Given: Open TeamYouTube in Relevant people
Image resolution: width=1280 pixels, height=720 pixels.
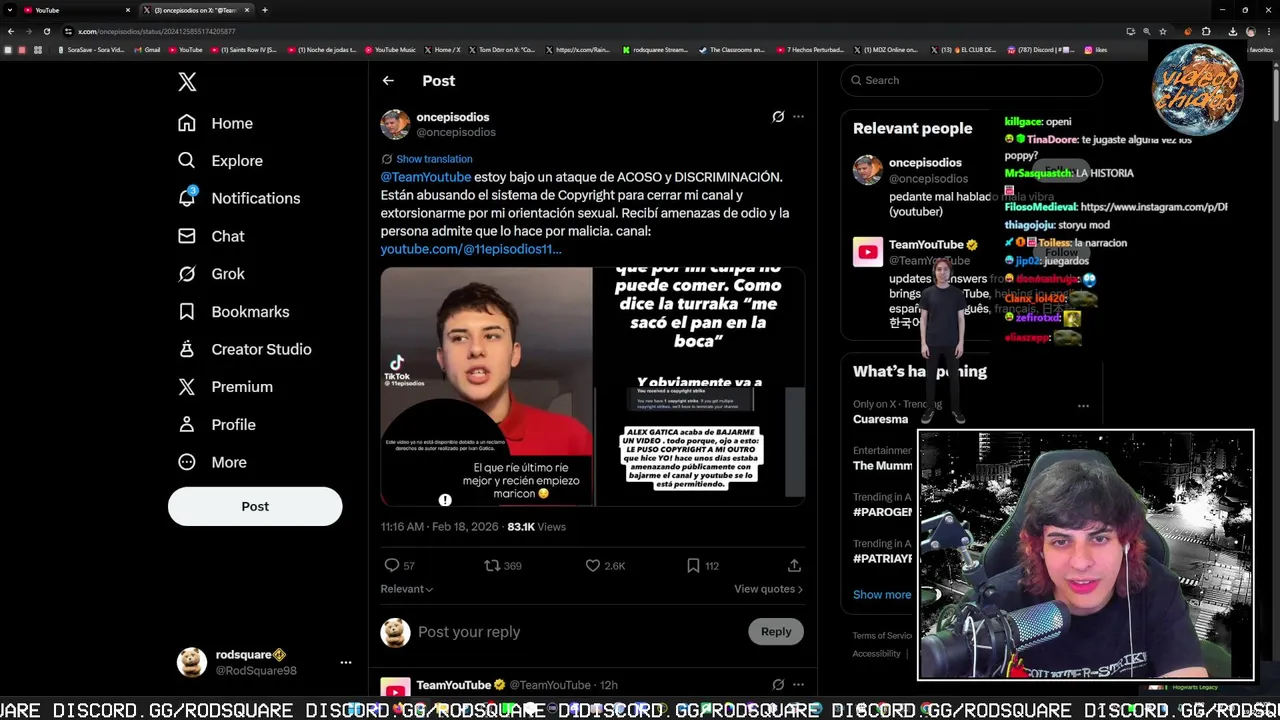Looking at the screenshot, I should tap(926, 245).
